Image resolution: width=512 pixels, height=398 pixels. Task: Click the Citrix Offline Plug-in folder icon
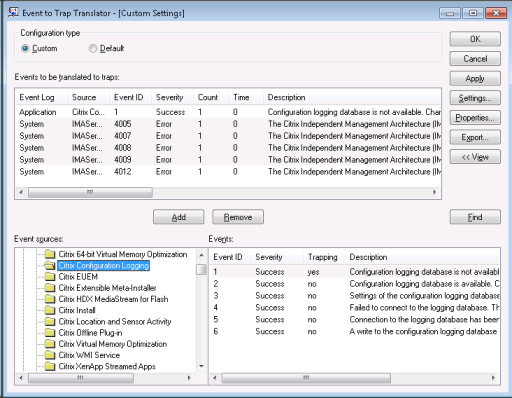[x=50, y=333]
